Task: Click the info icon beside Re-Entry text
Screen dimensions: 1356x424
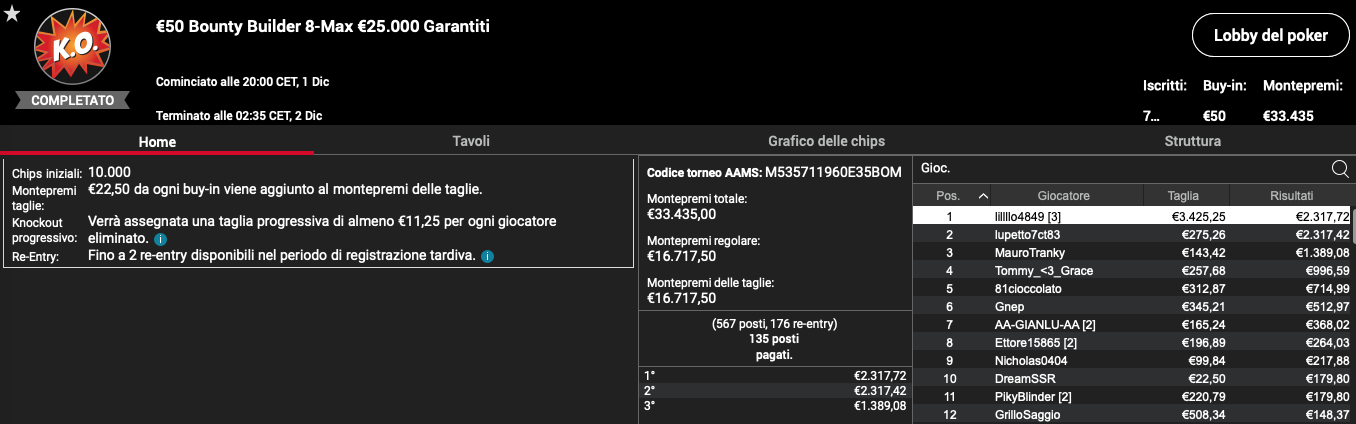Action: click(487, 257)
